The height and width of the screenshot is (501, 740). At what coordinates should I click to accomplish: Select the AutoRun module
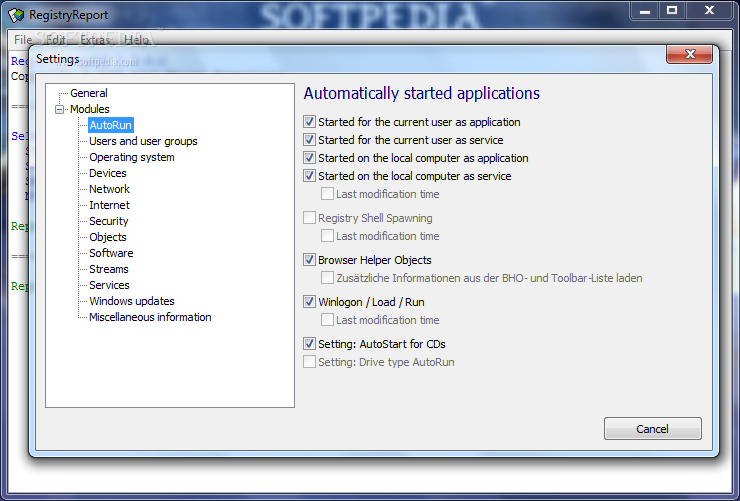click(x=111, y=125)
